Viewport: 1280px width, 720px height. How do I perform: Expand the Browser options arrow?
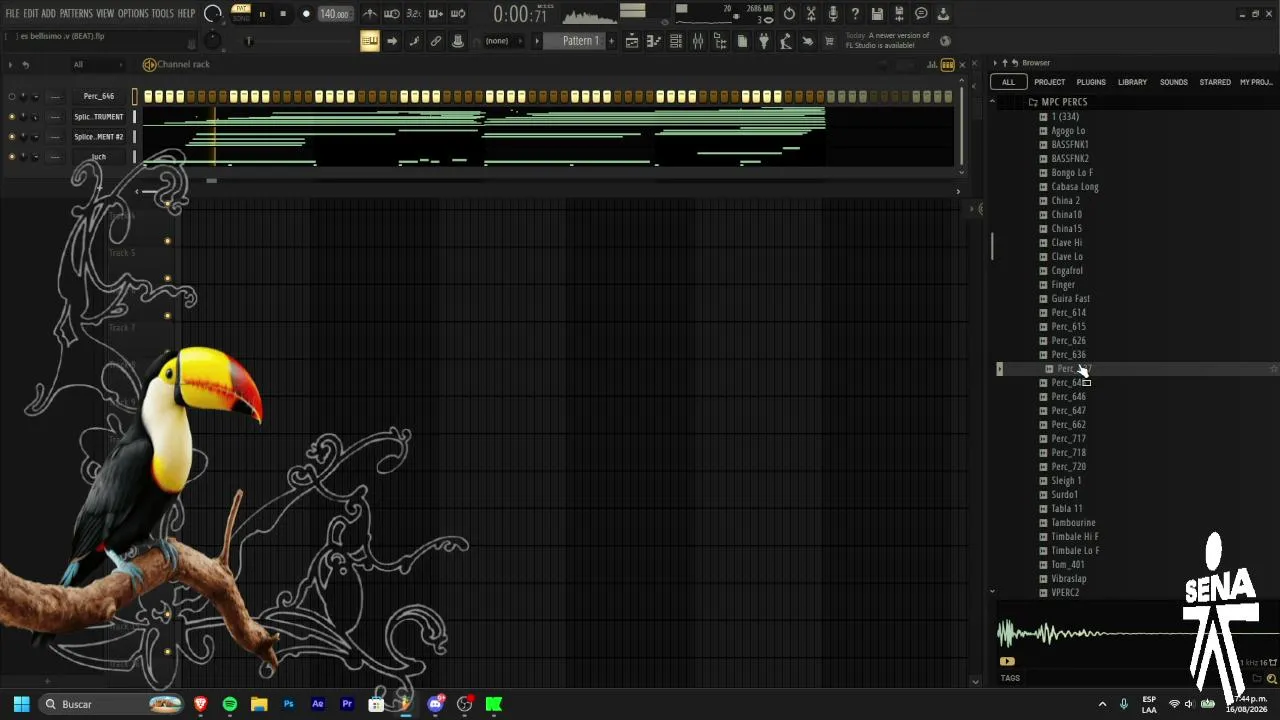(x=995, y=63)
